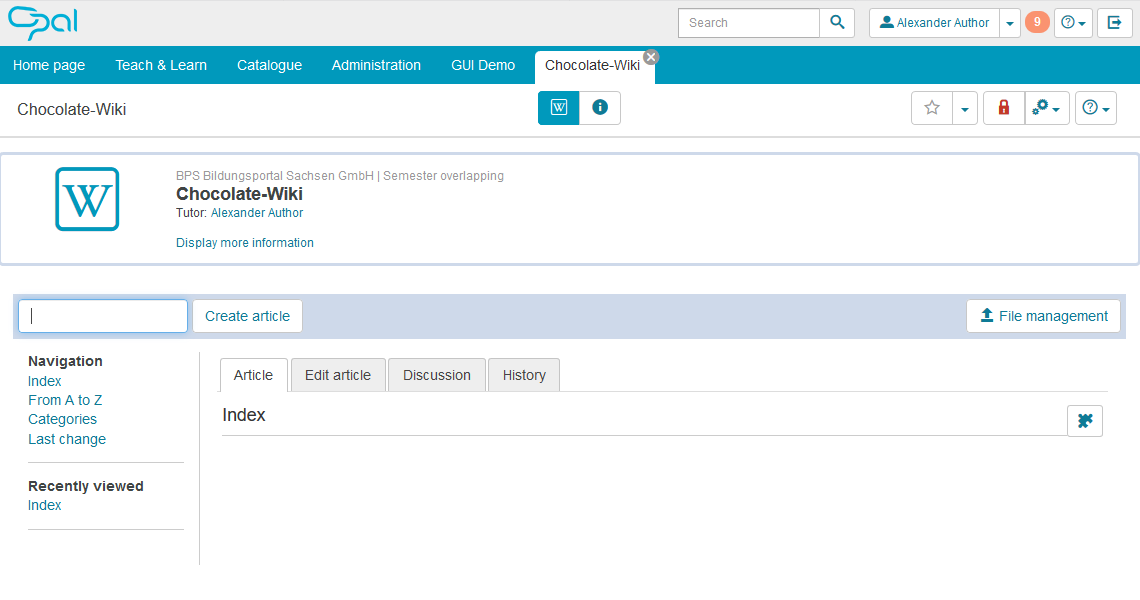Switch to the Edit article tab
This screenshot has height=600, width=1140.
pos(338,375)
